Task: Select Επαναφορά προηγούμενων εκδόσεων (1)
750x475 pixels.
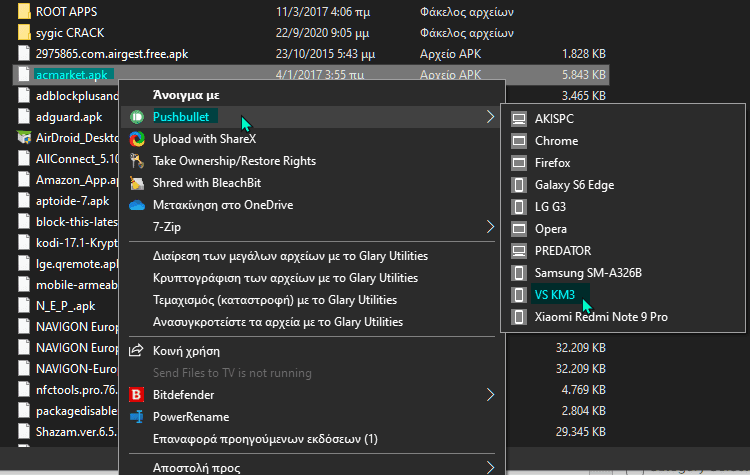Action: click(312, 439)
